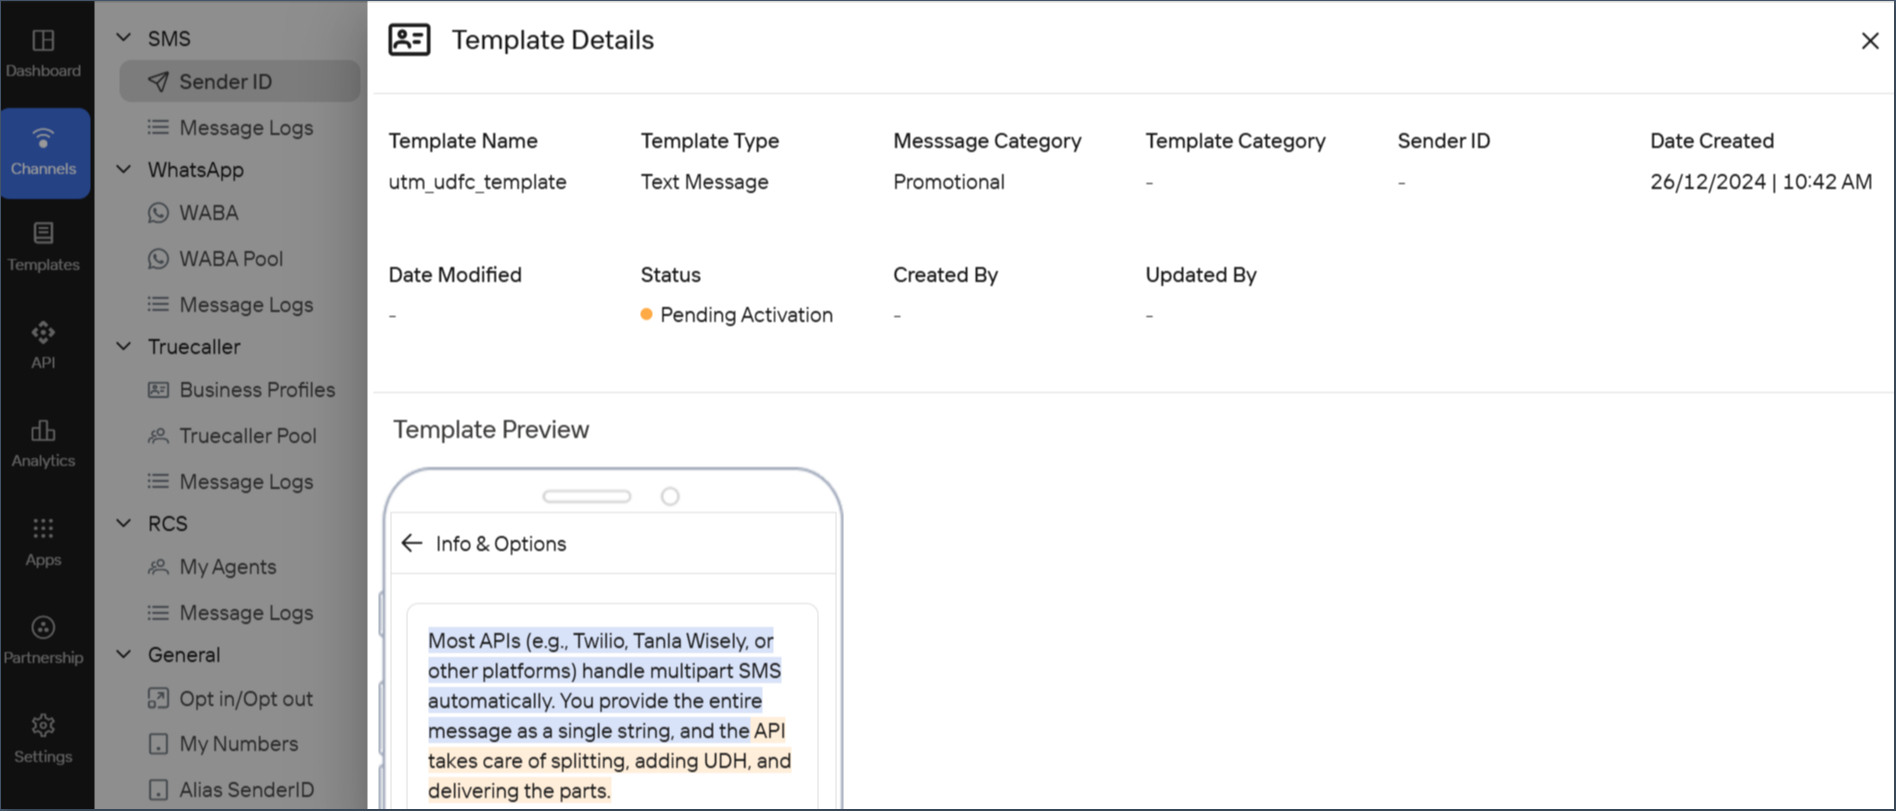
Task: Open the Partnership icon
Action: (43, 627)
